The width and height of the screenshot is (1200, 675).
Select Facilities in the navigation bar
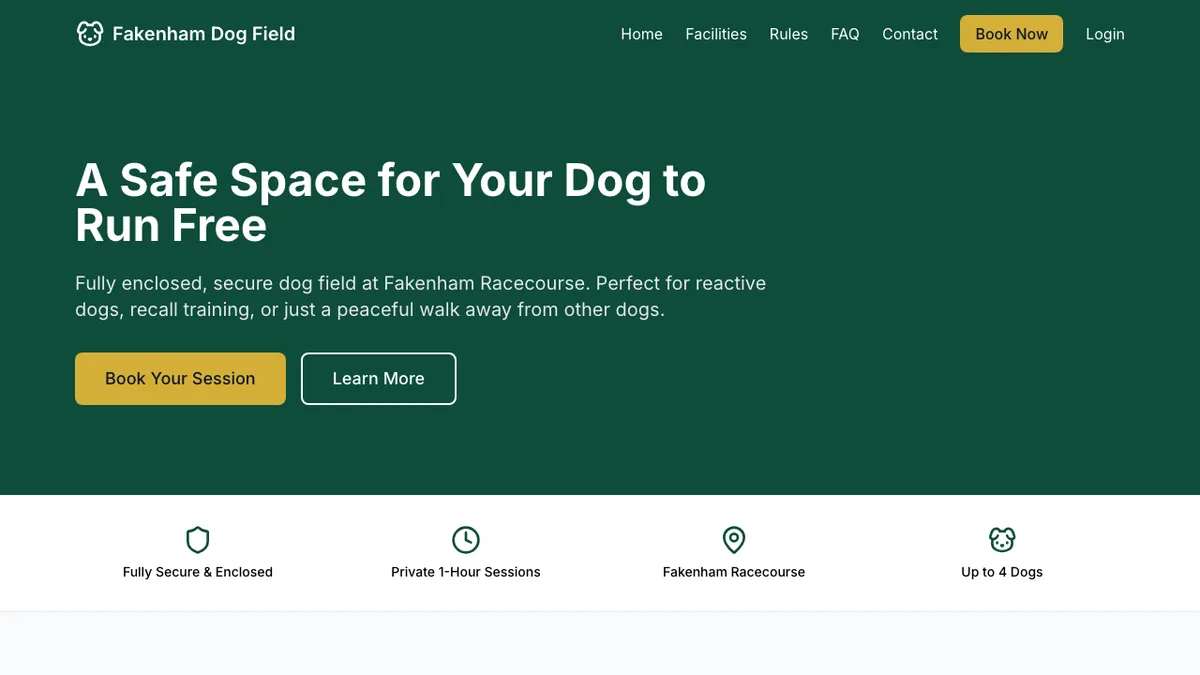[x=716, y=34]
